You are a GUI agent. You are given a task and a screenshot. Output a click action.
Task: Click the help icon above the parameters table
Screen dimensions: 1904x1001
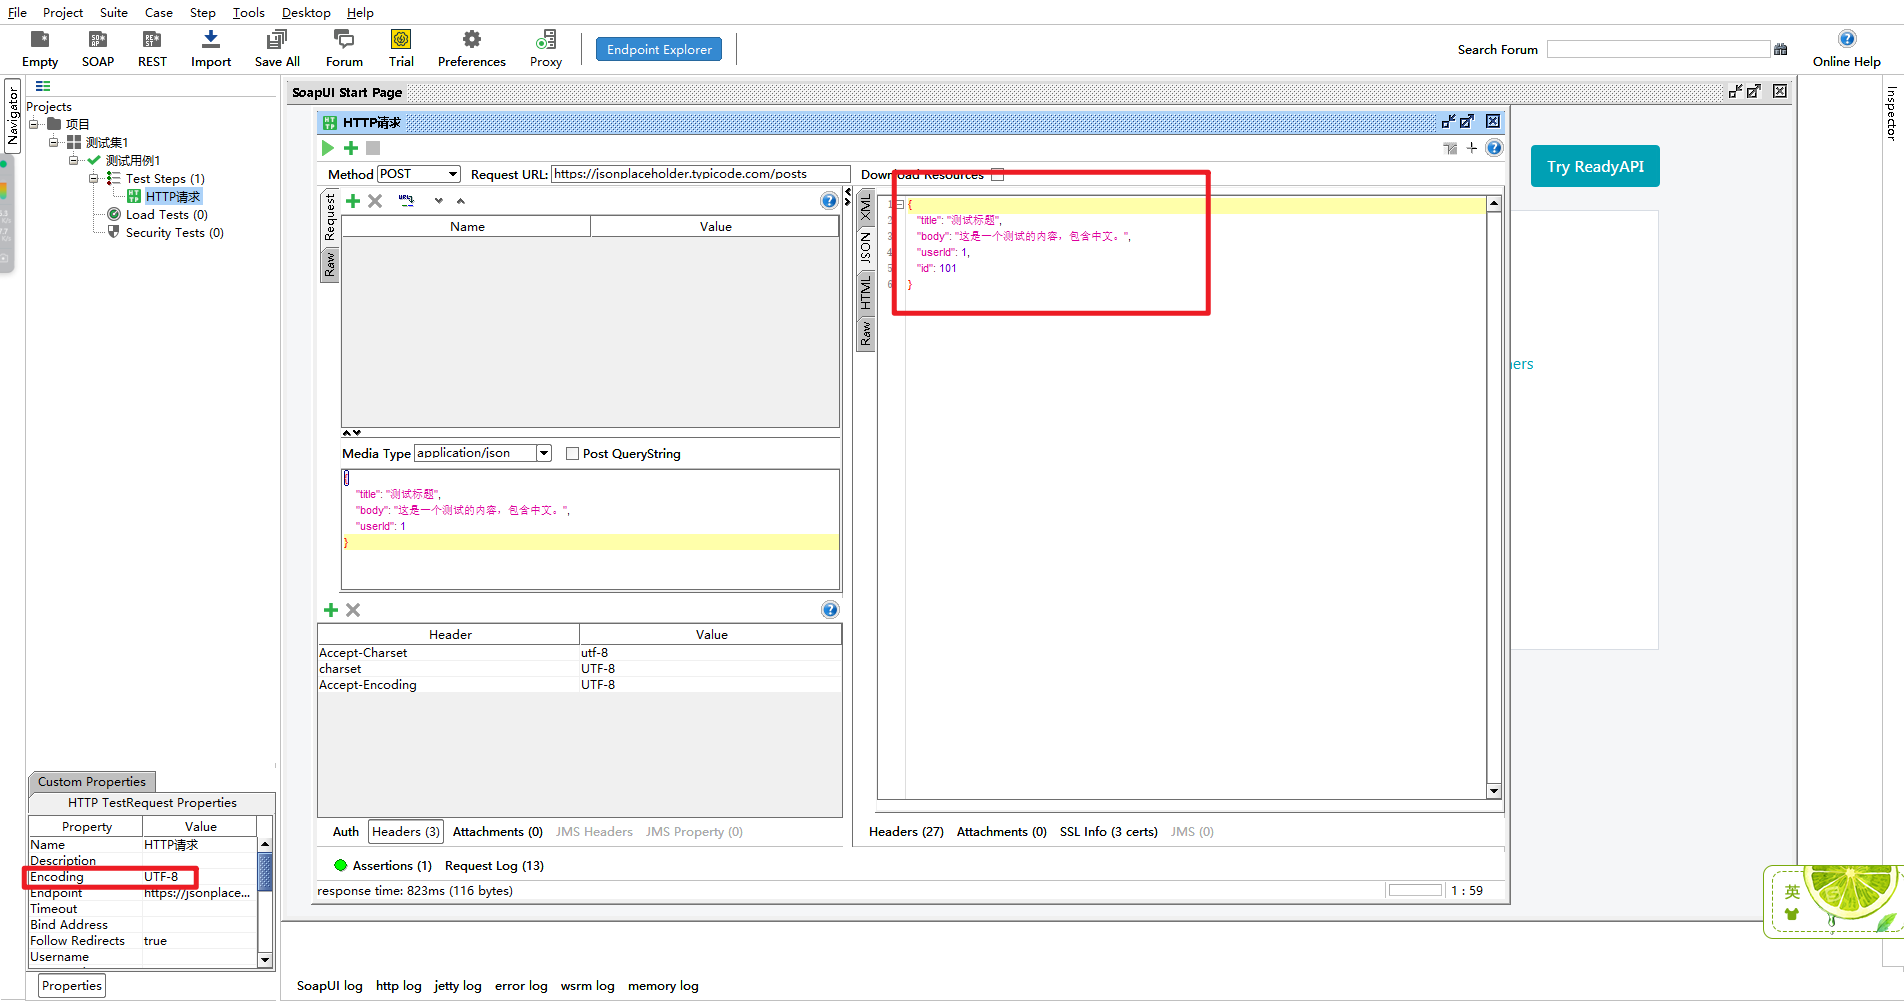(x=829, y=201)
